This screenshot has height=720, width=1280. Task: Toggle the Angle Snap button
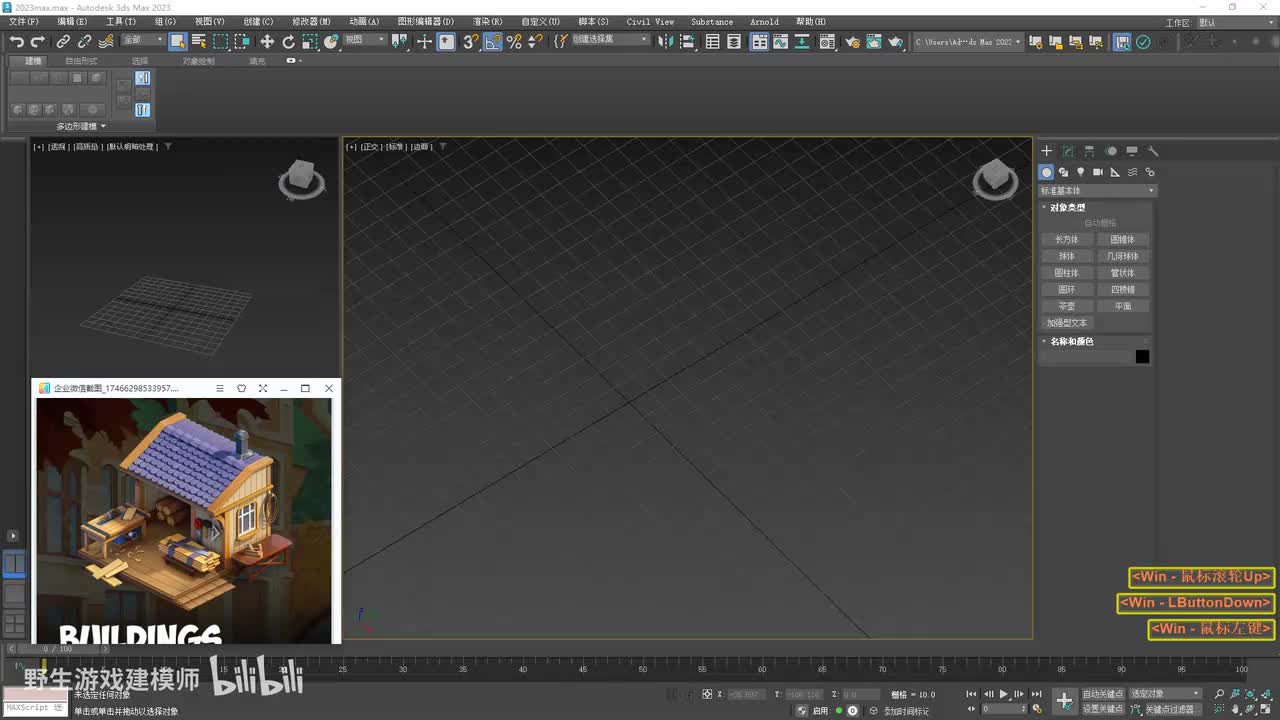pos(493,41)
